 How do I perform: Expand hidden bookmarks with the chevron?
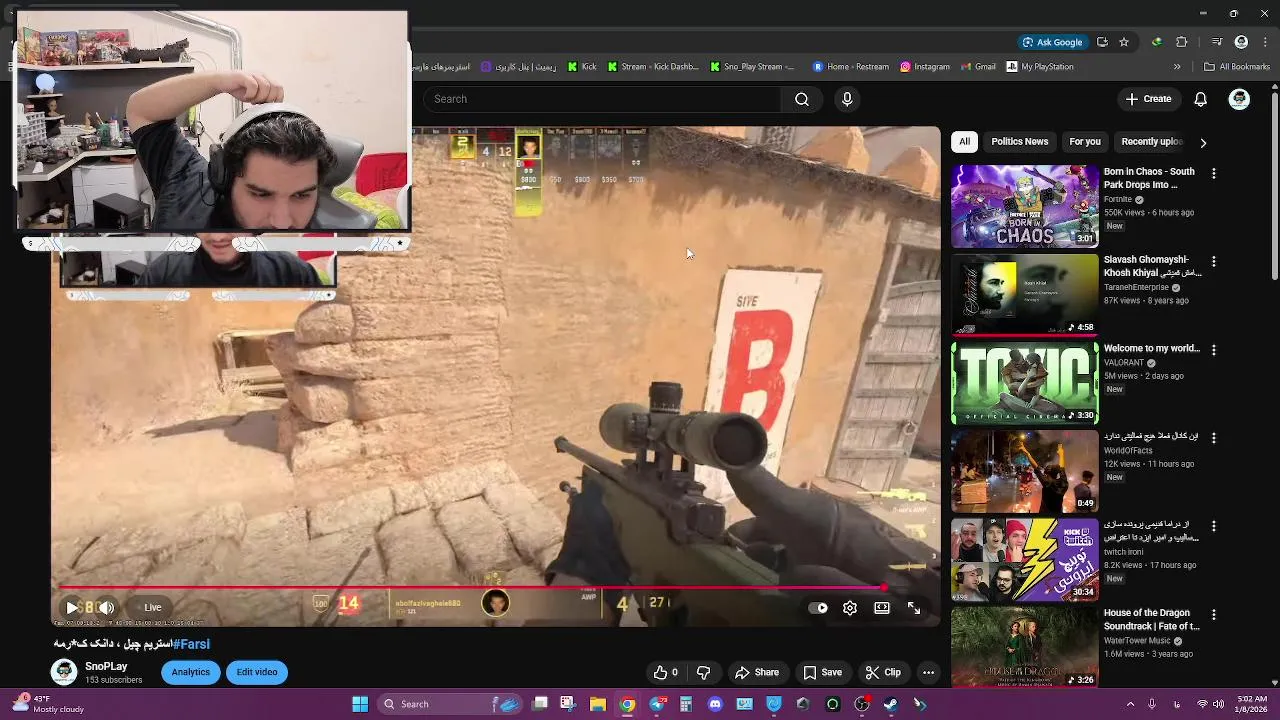pos(1177,67)
